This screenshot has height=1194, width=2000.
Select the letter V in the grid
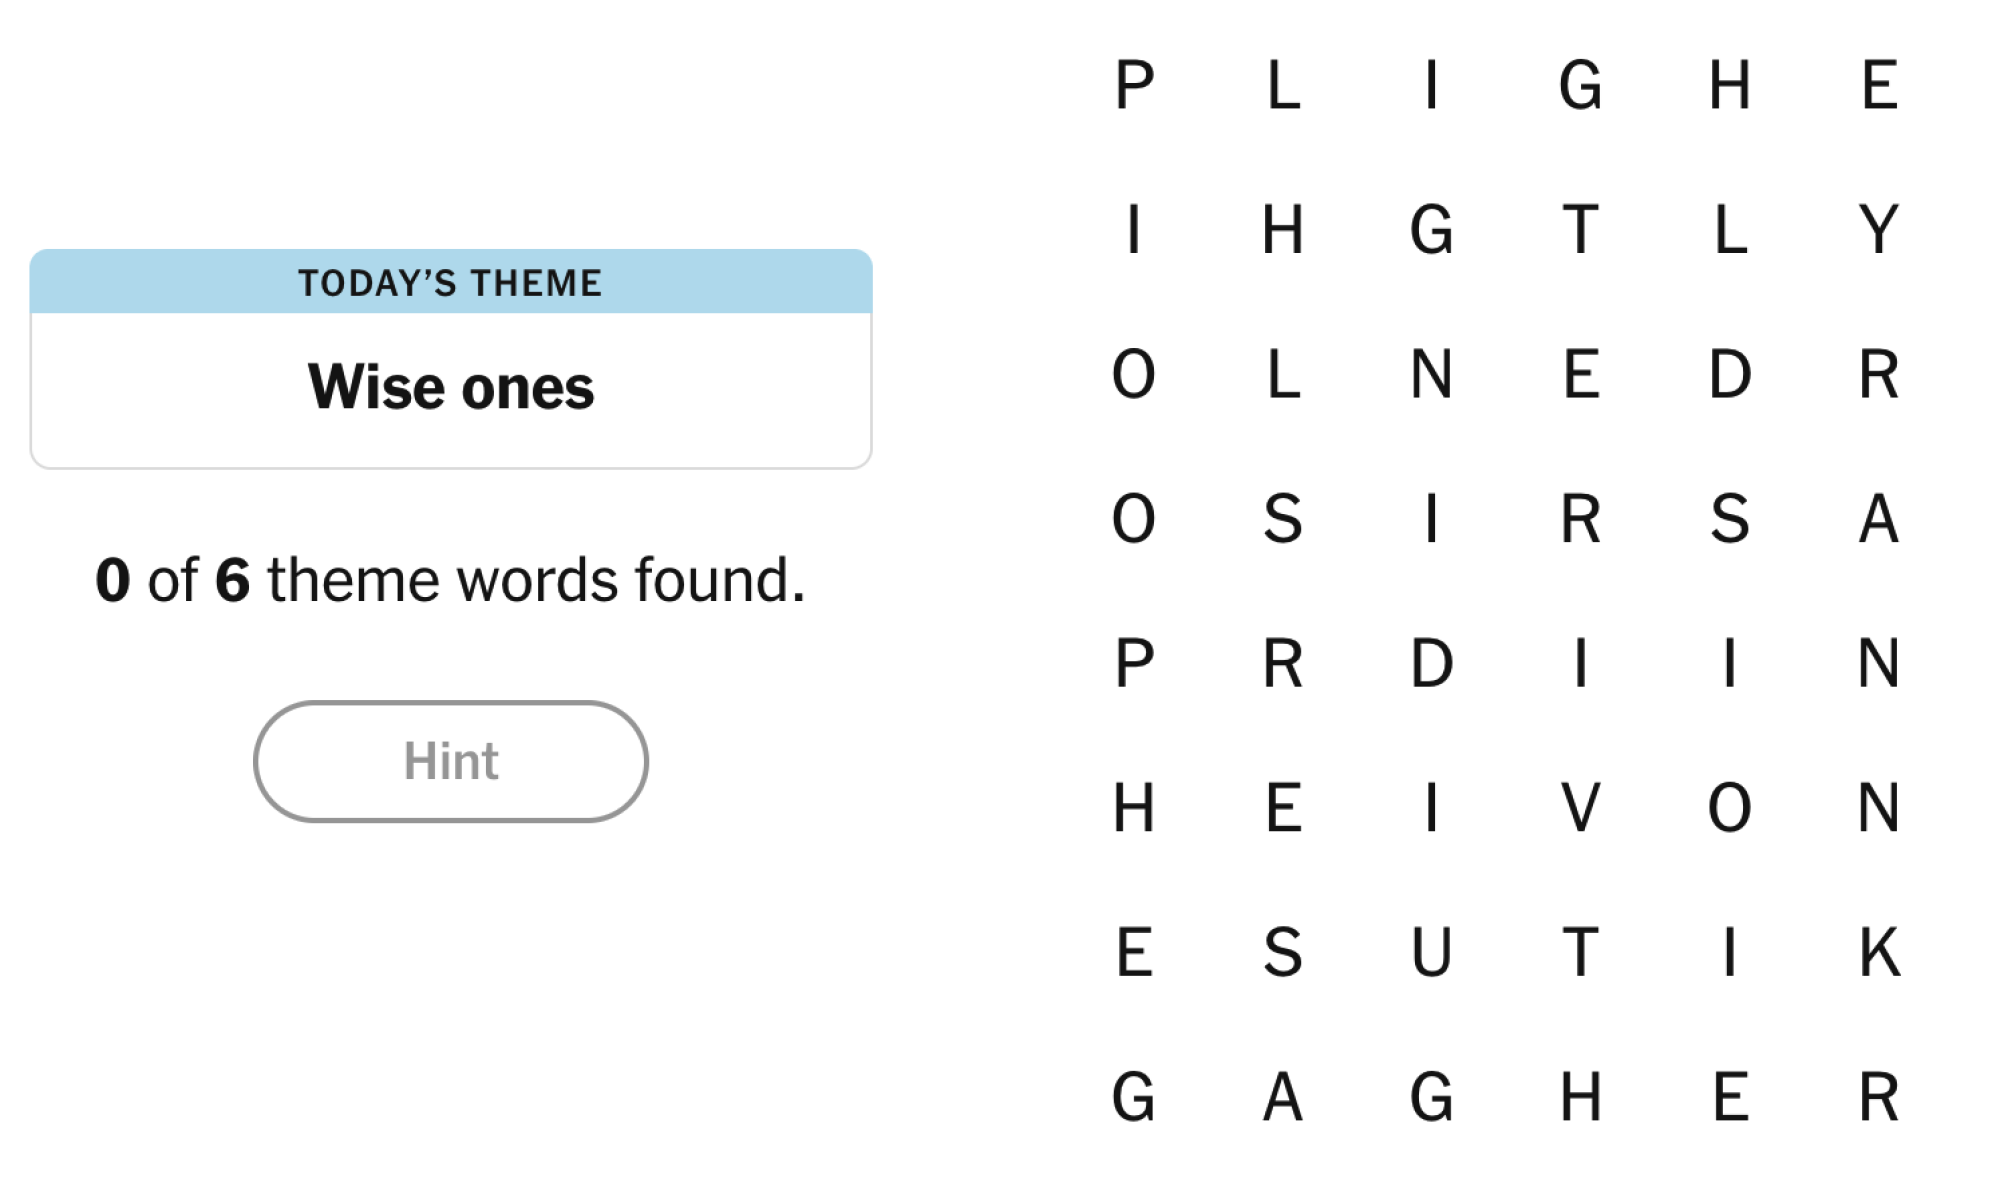1580,808
